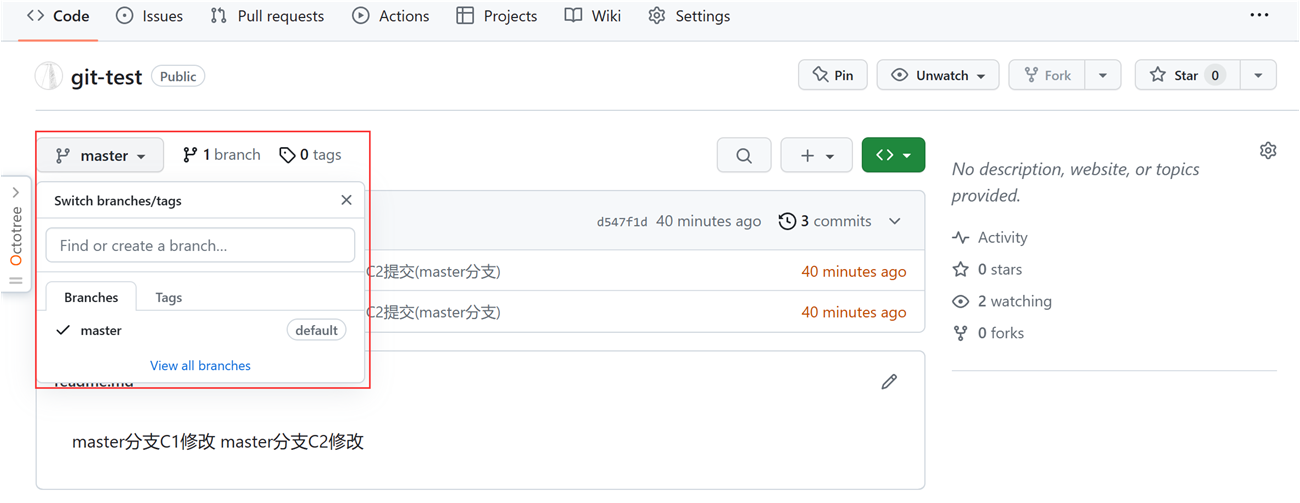The height and width of the screenshot is (503, 1300).
Task: Click the repository settings gear icon
Action: 1268,151
